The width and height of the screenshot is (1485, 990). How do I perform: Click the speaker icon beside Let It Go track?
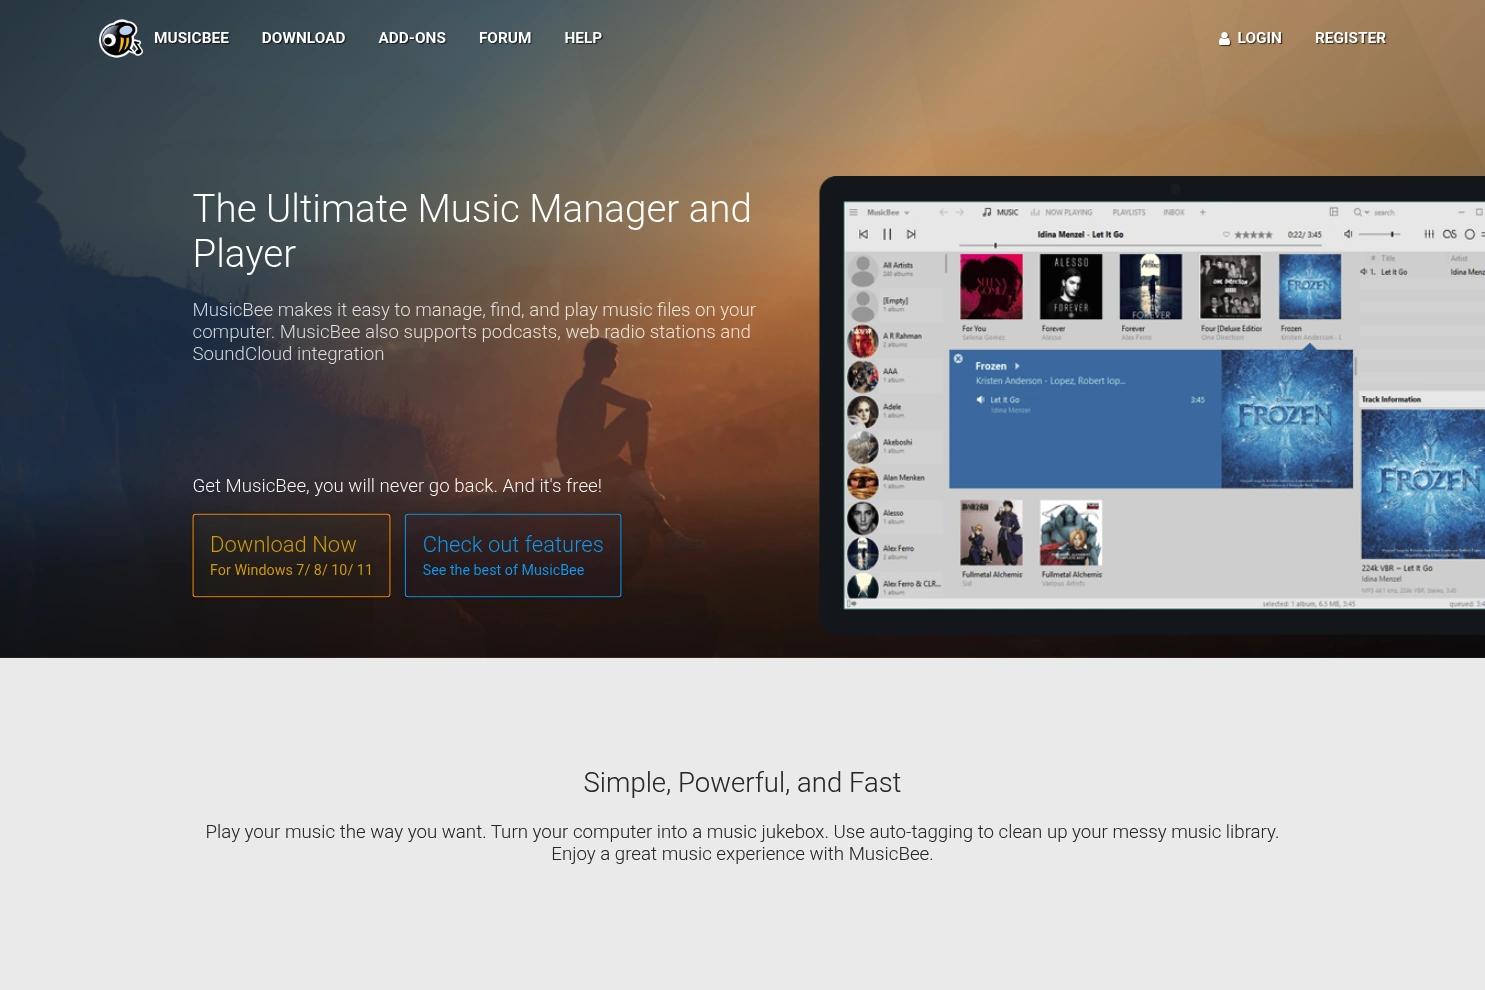coord(980,399)
